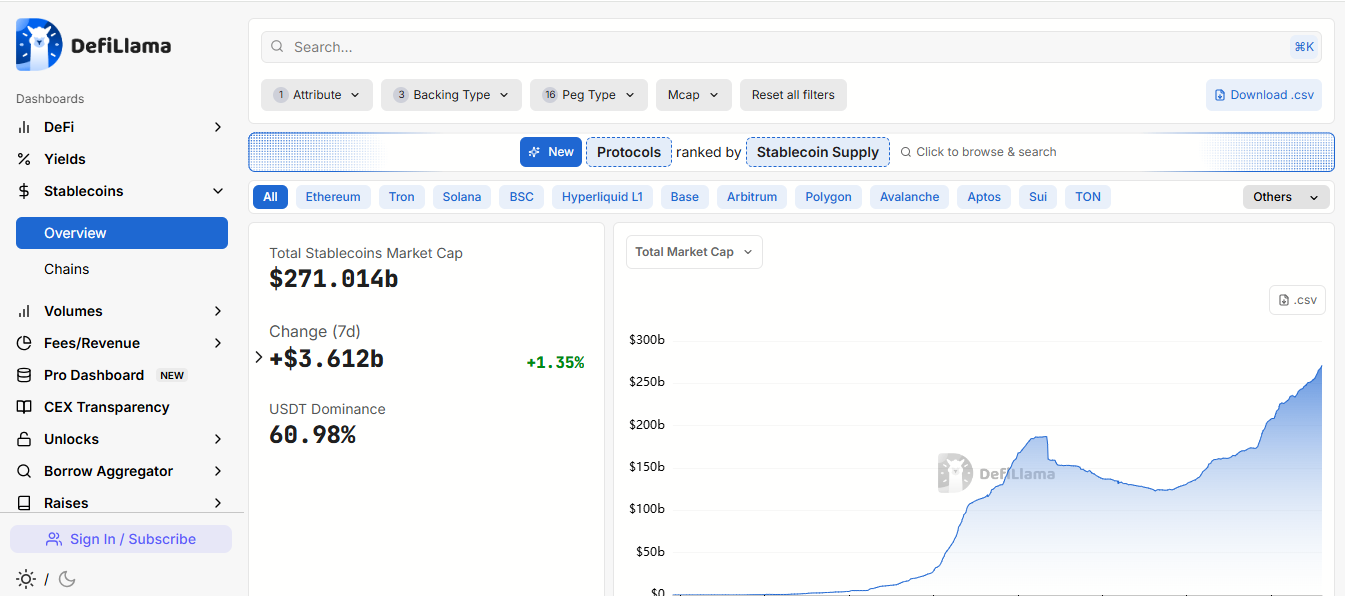1345x596 pixels.
Task: Expand the Raises sidebar section
Action: pyautogui.click(x=218, y=503)
